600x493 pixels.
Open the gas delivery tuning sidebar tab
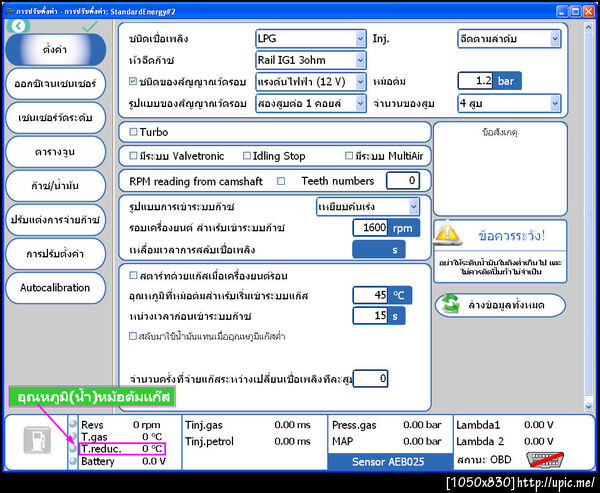55,220
